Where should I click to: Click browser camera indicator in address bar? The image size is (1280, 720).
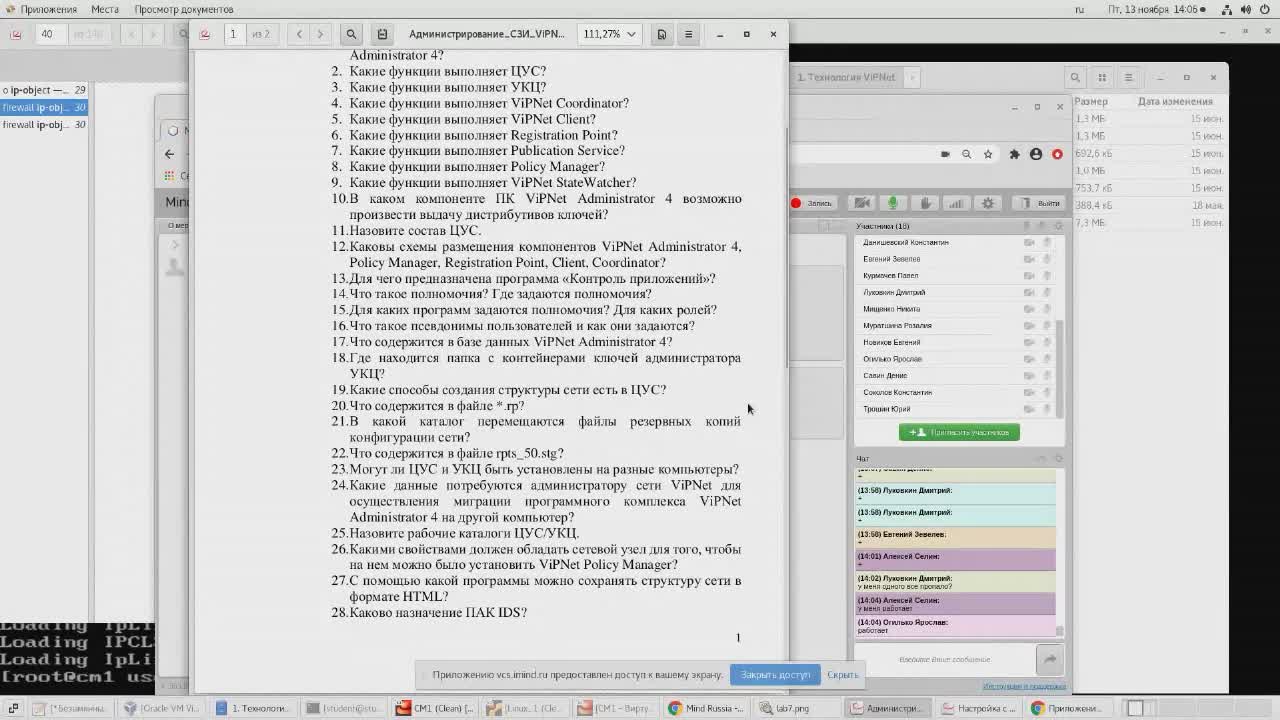945,154
